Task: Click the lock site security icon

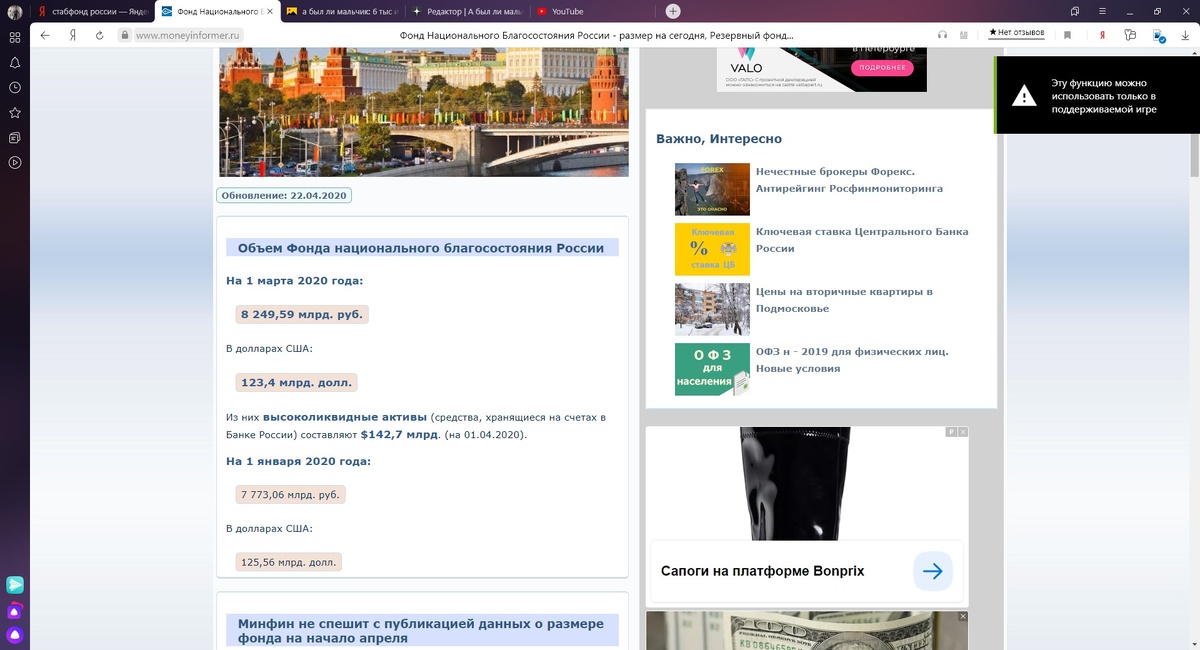Action: (x=125, y=34)
